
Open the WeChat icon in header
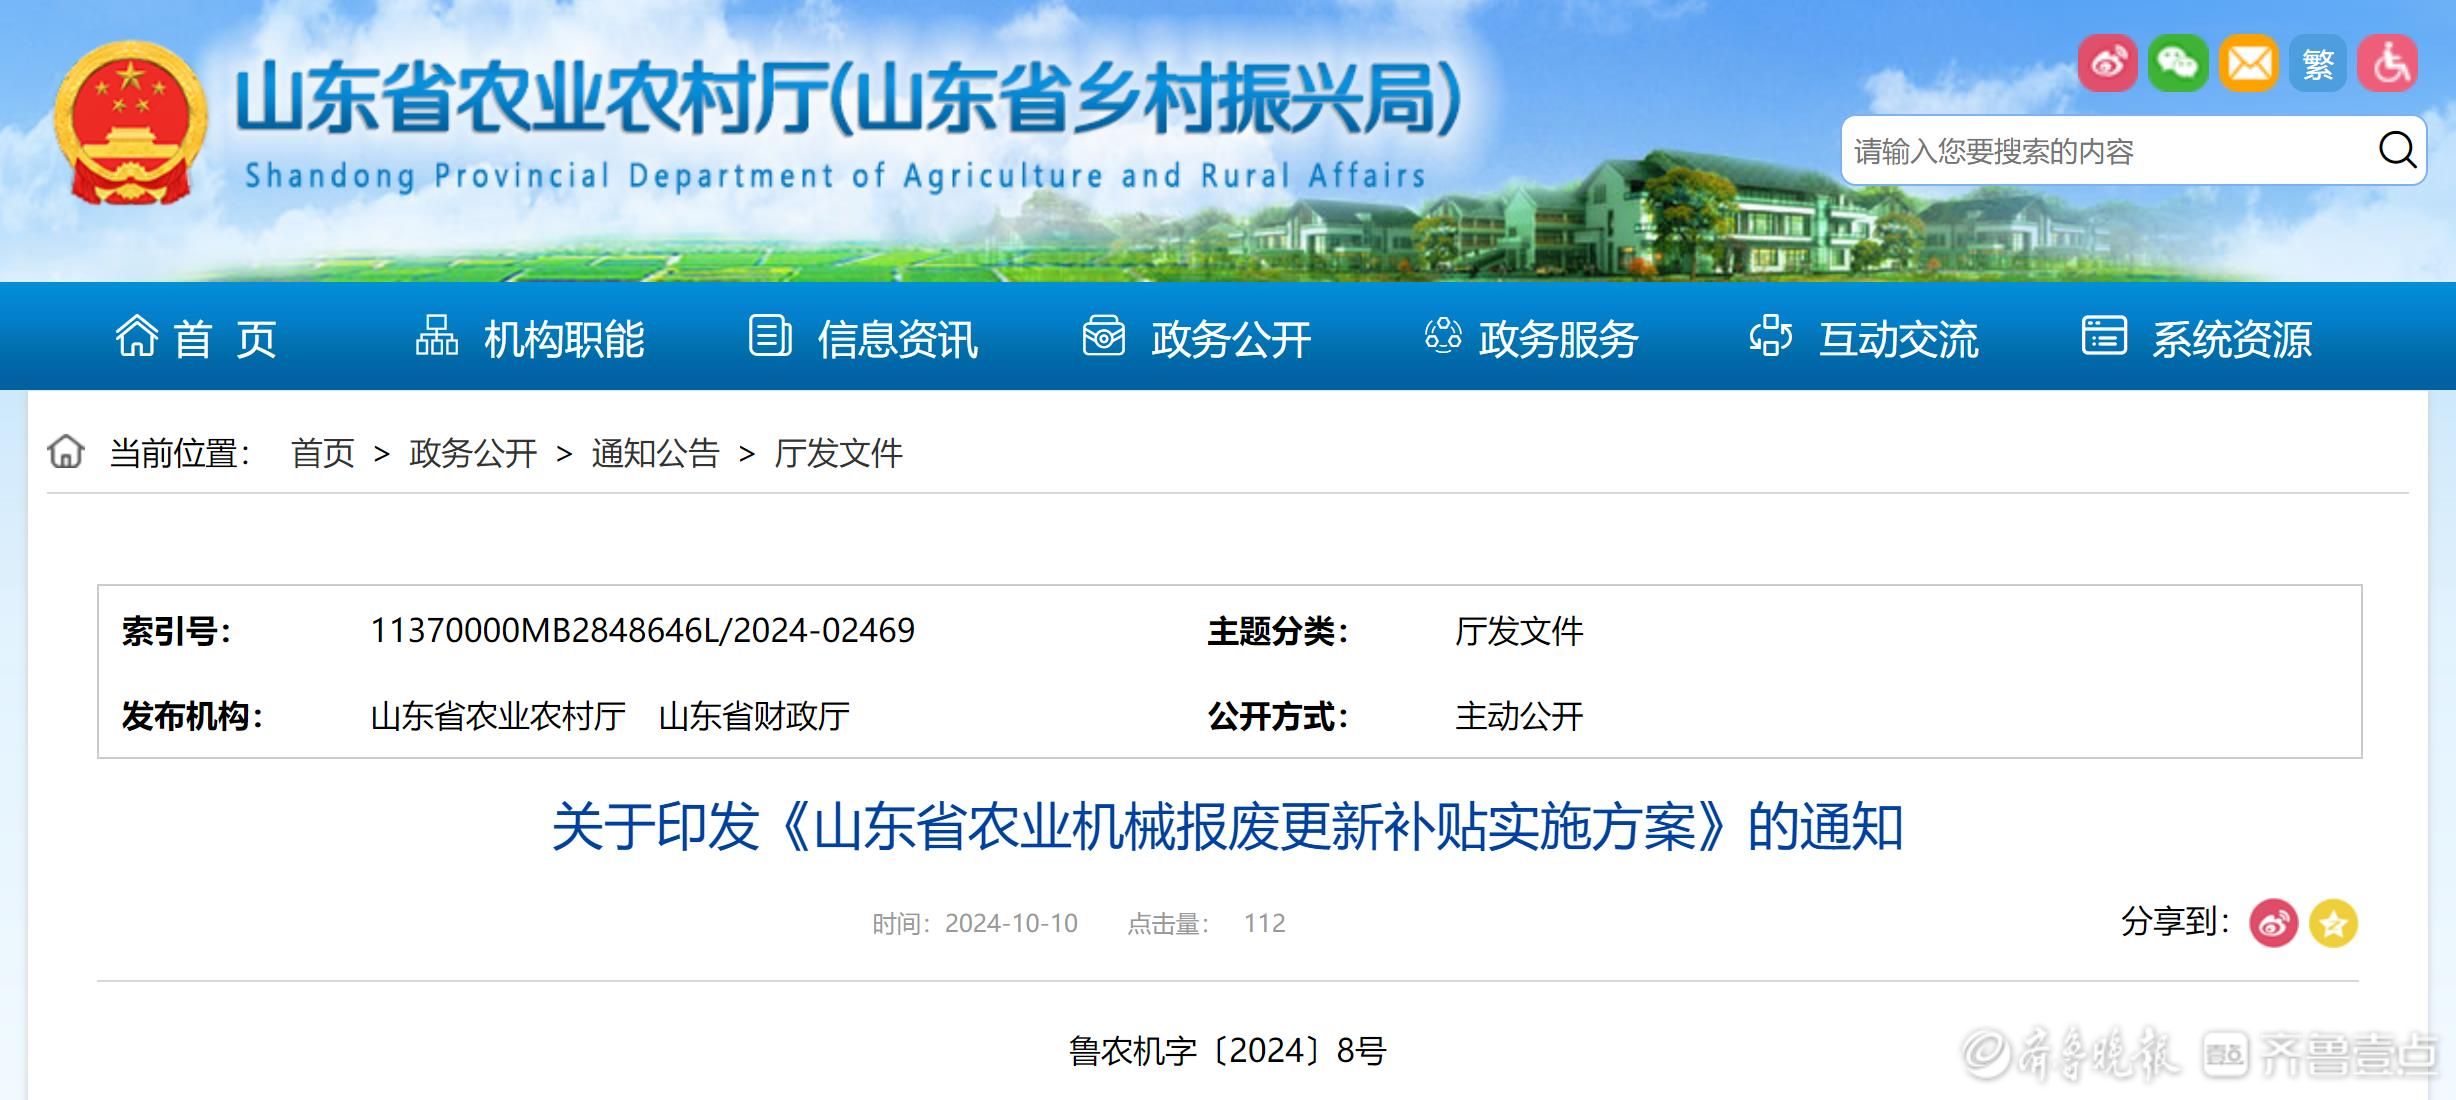[2178, 64]
